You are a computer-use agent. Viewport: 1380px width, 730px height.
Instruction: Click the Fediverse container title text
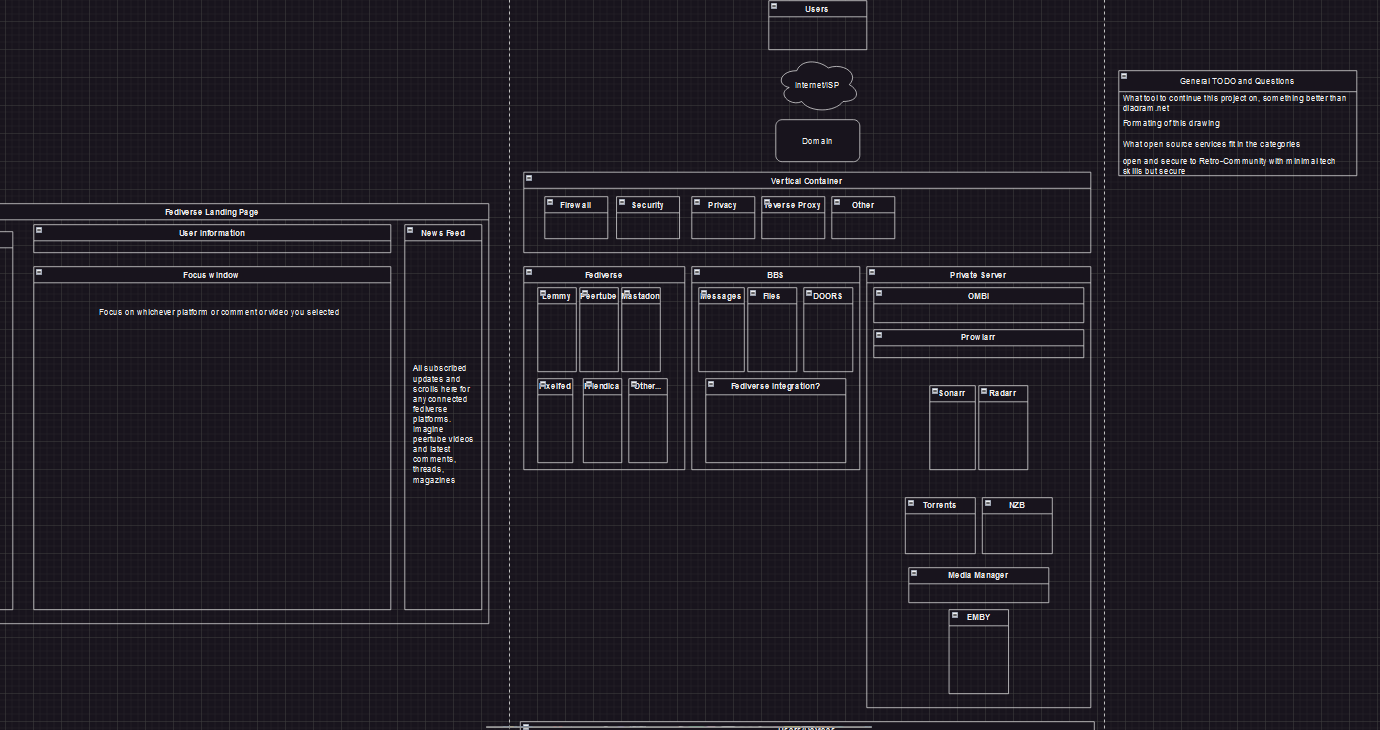[604, 275]
